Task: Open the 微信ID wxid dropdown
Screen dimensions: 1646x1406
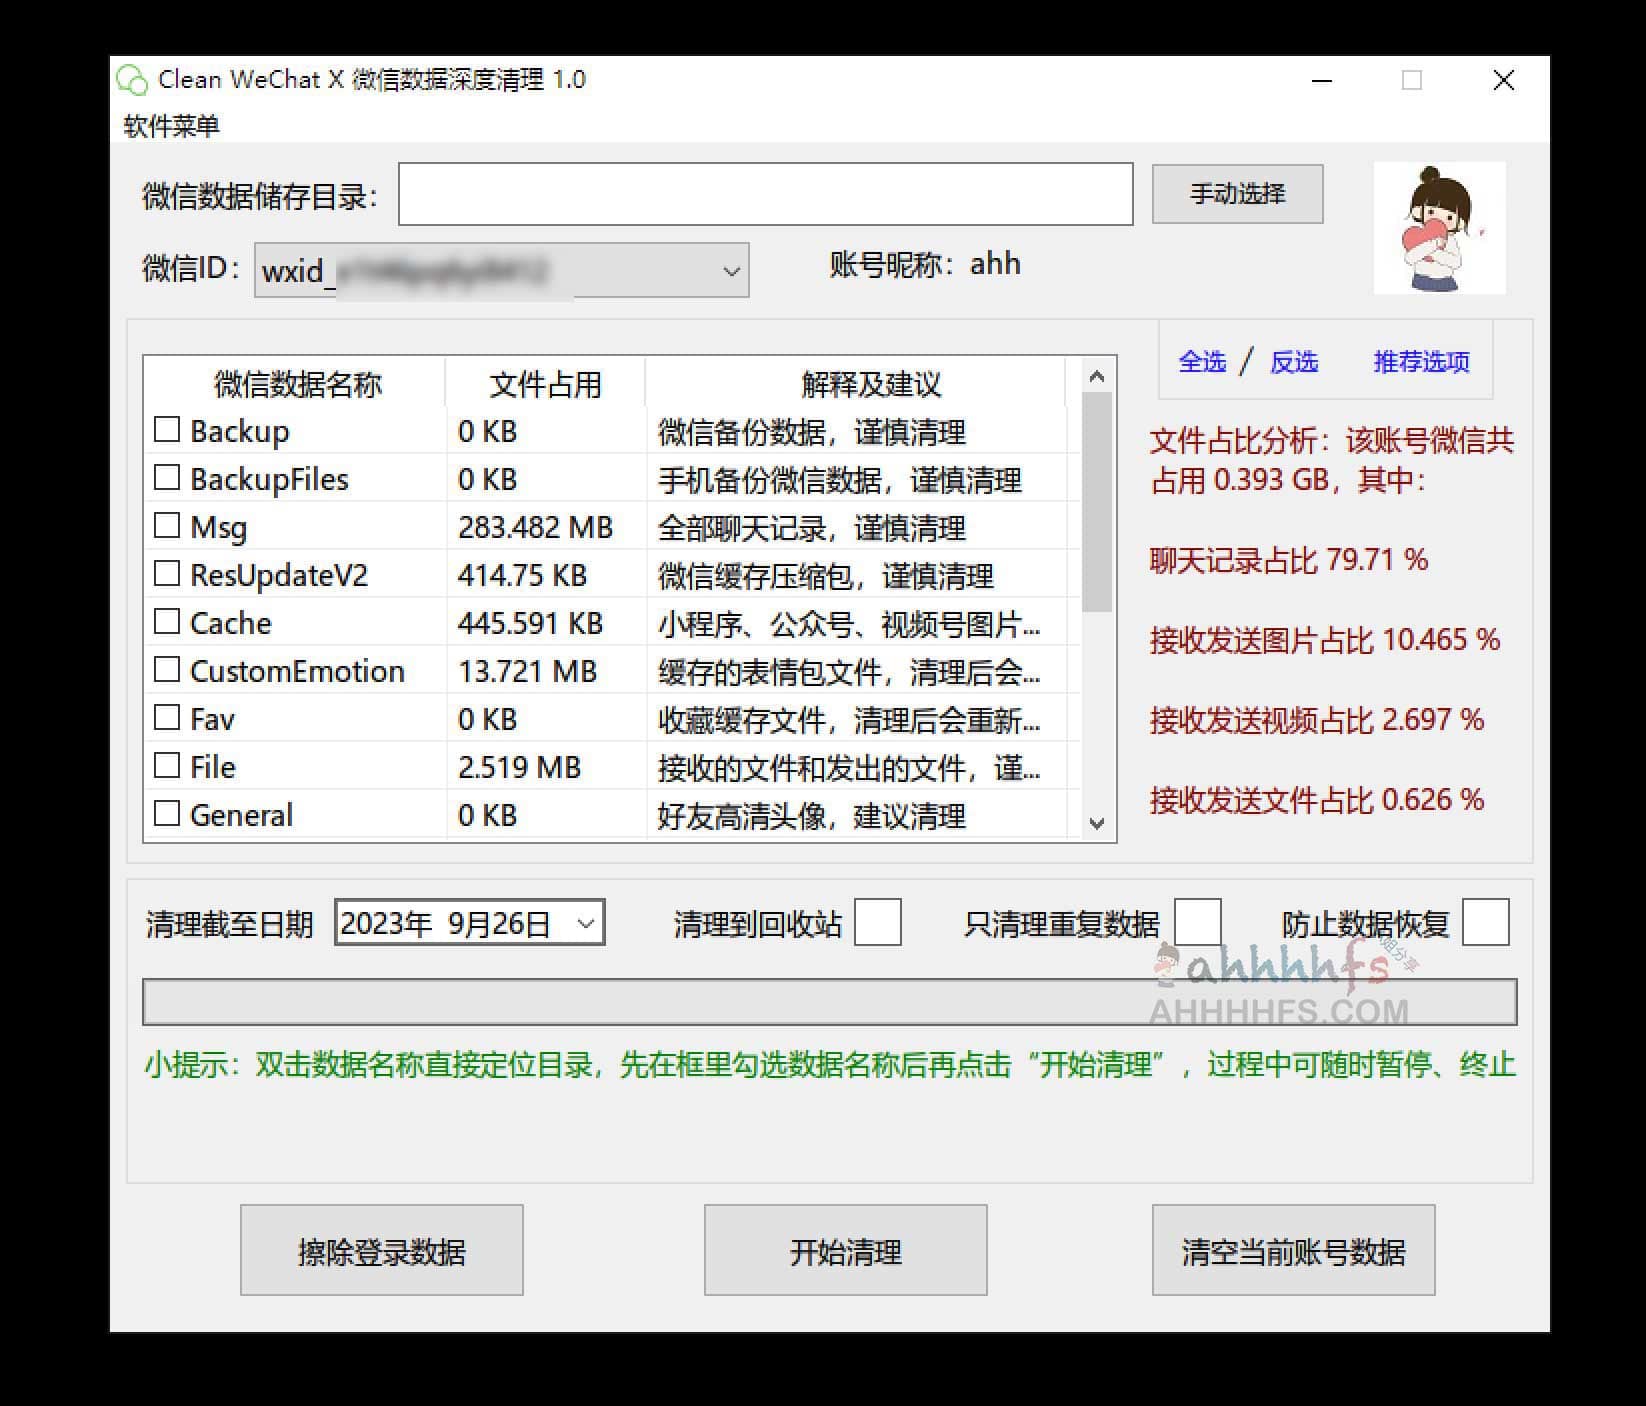Action: tap(729, 270)
